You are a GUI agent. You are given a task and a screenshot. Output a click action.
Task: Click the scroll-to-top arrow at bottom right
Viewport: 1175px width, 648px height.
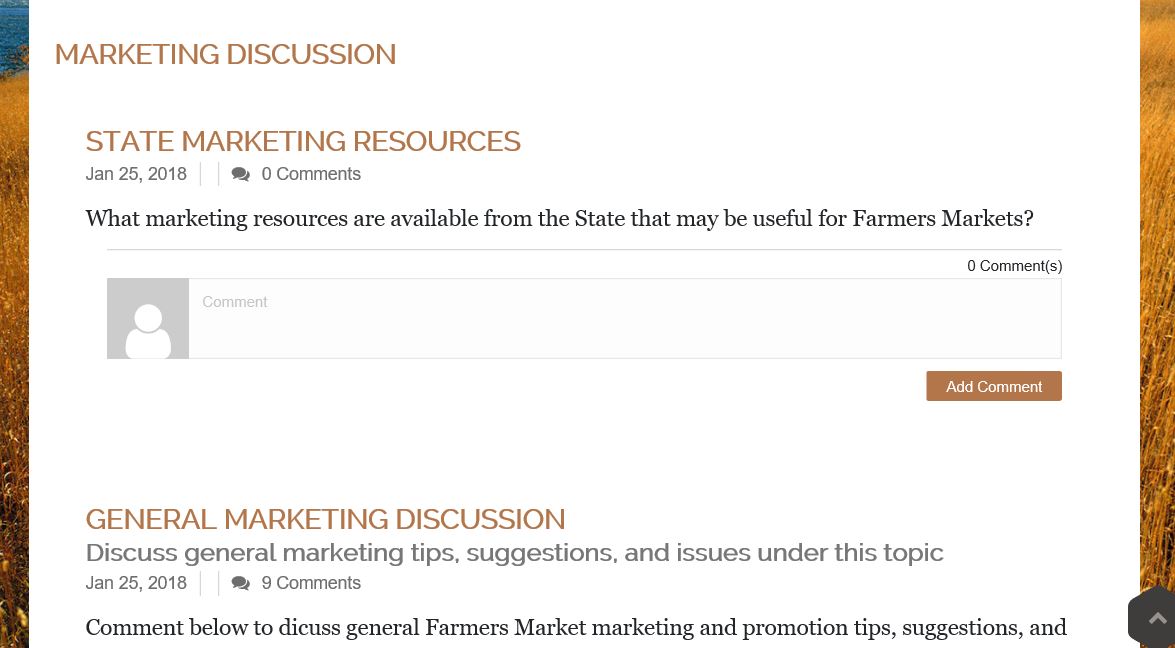(1157, 617)
